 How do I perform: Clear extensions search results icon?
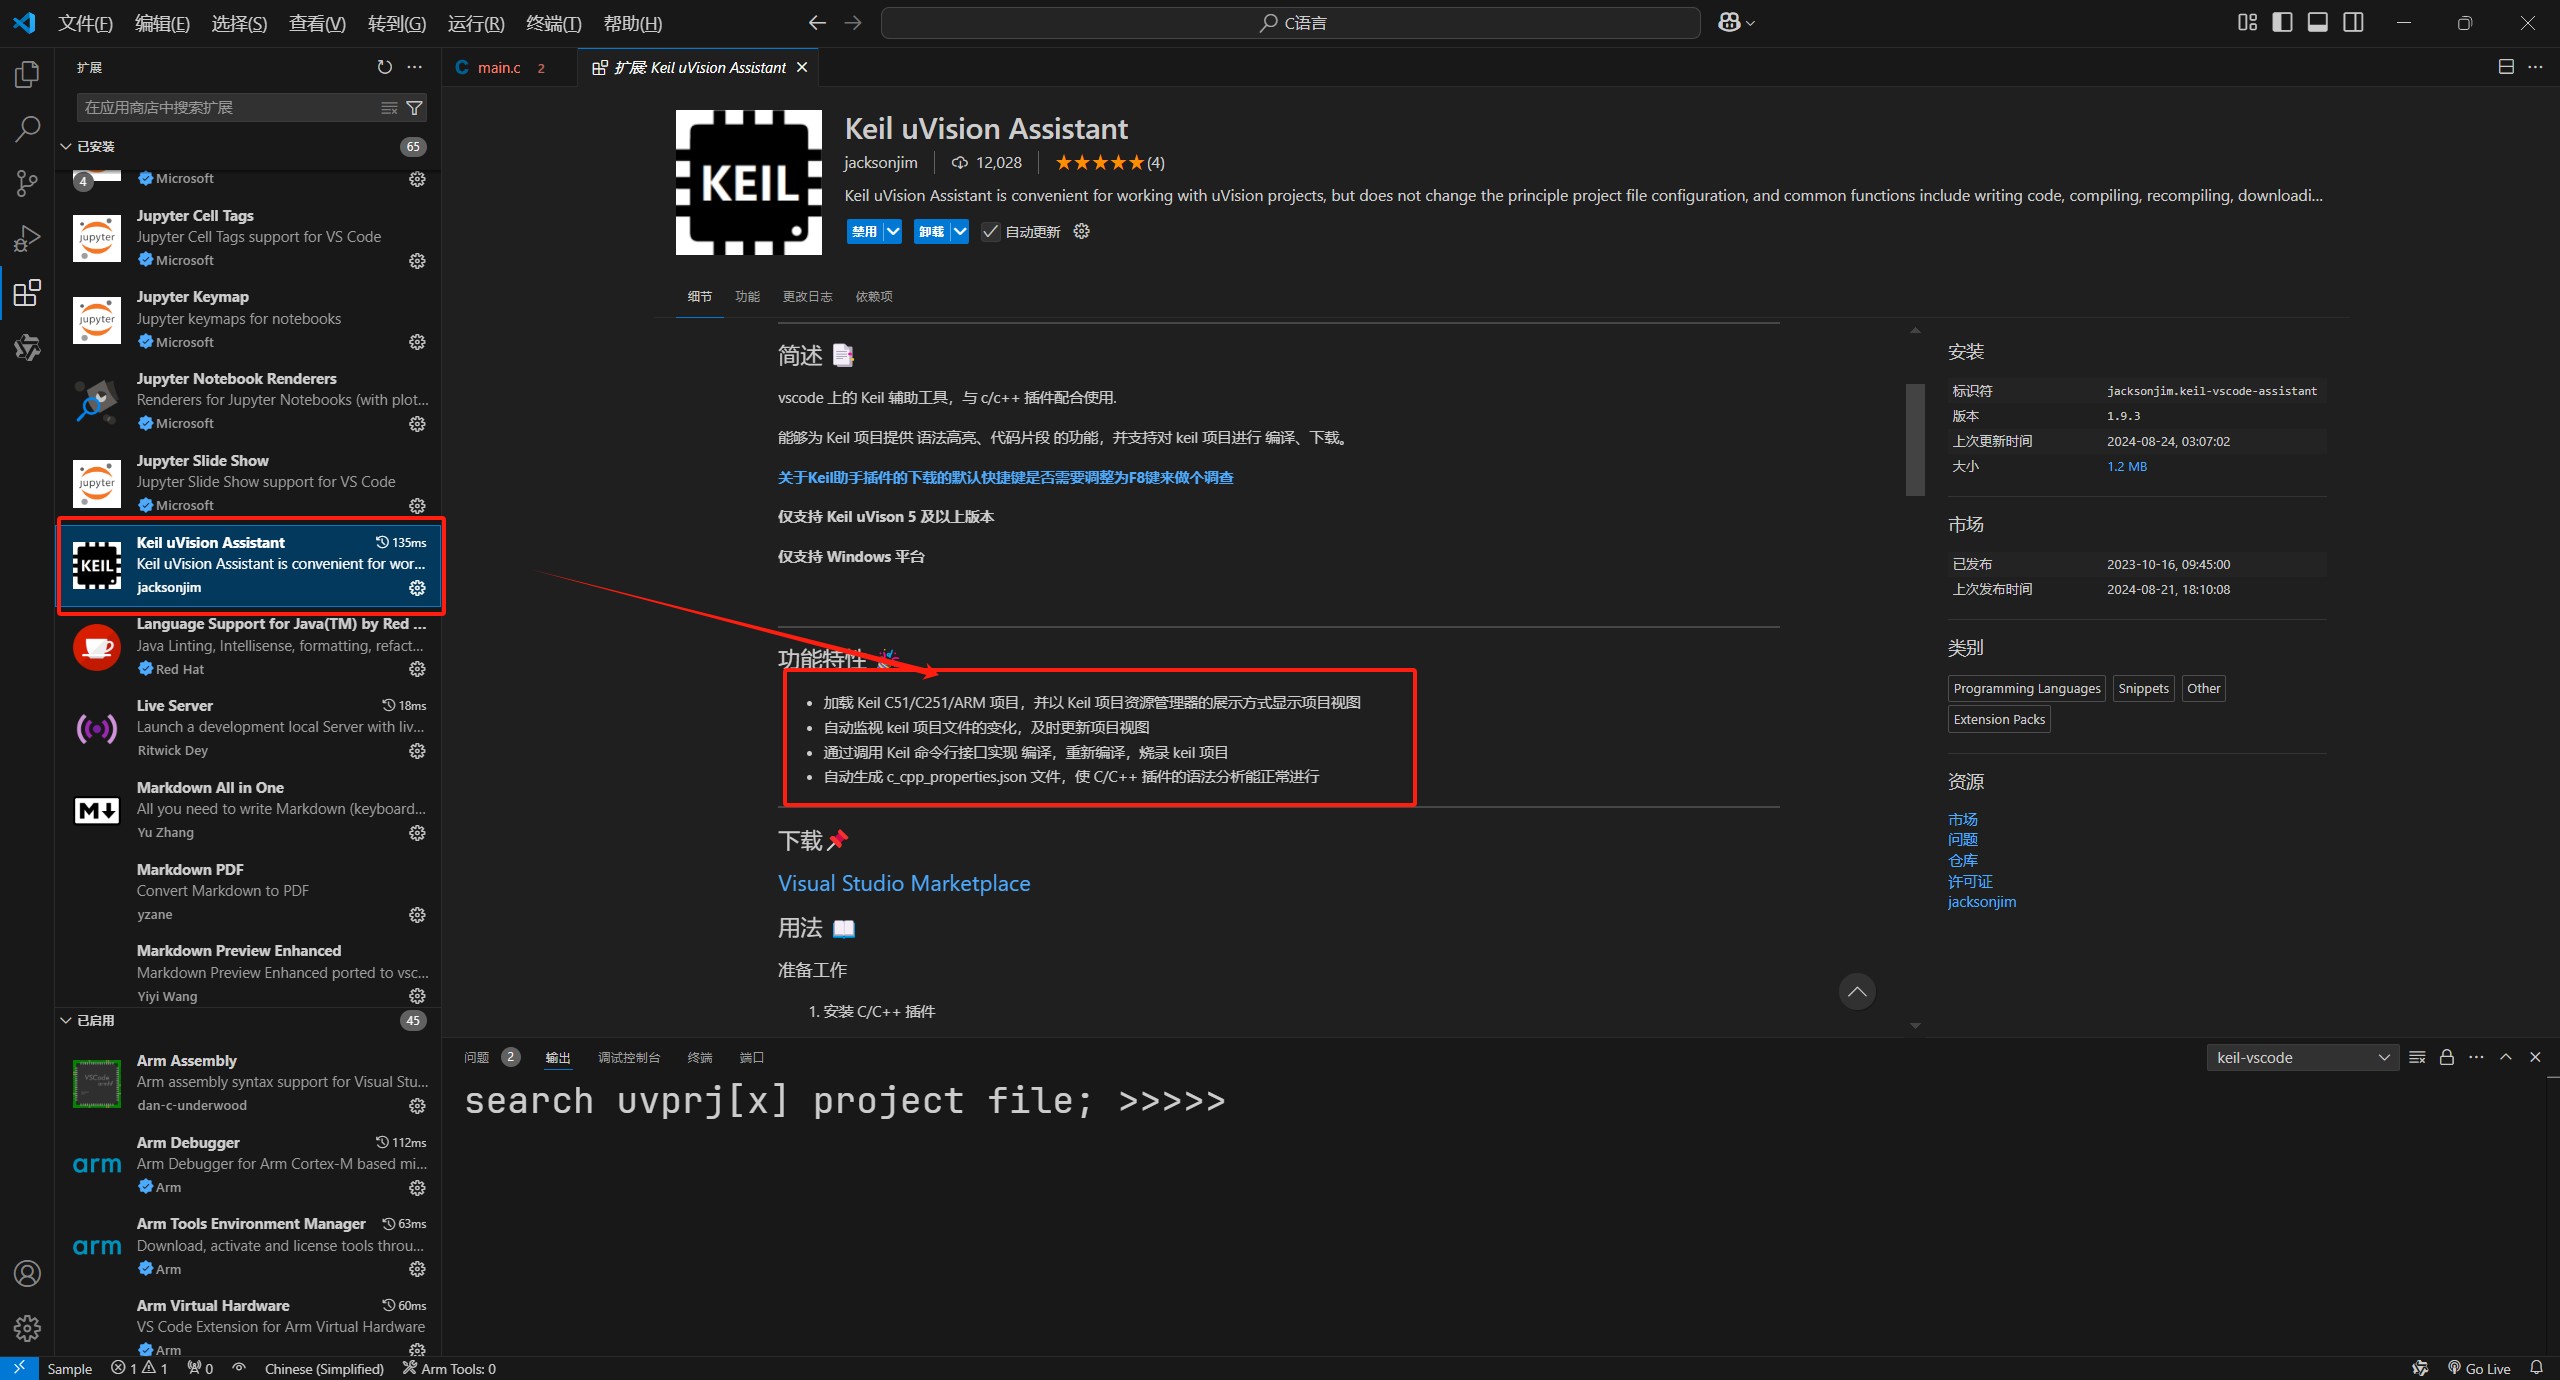(389, 108)
